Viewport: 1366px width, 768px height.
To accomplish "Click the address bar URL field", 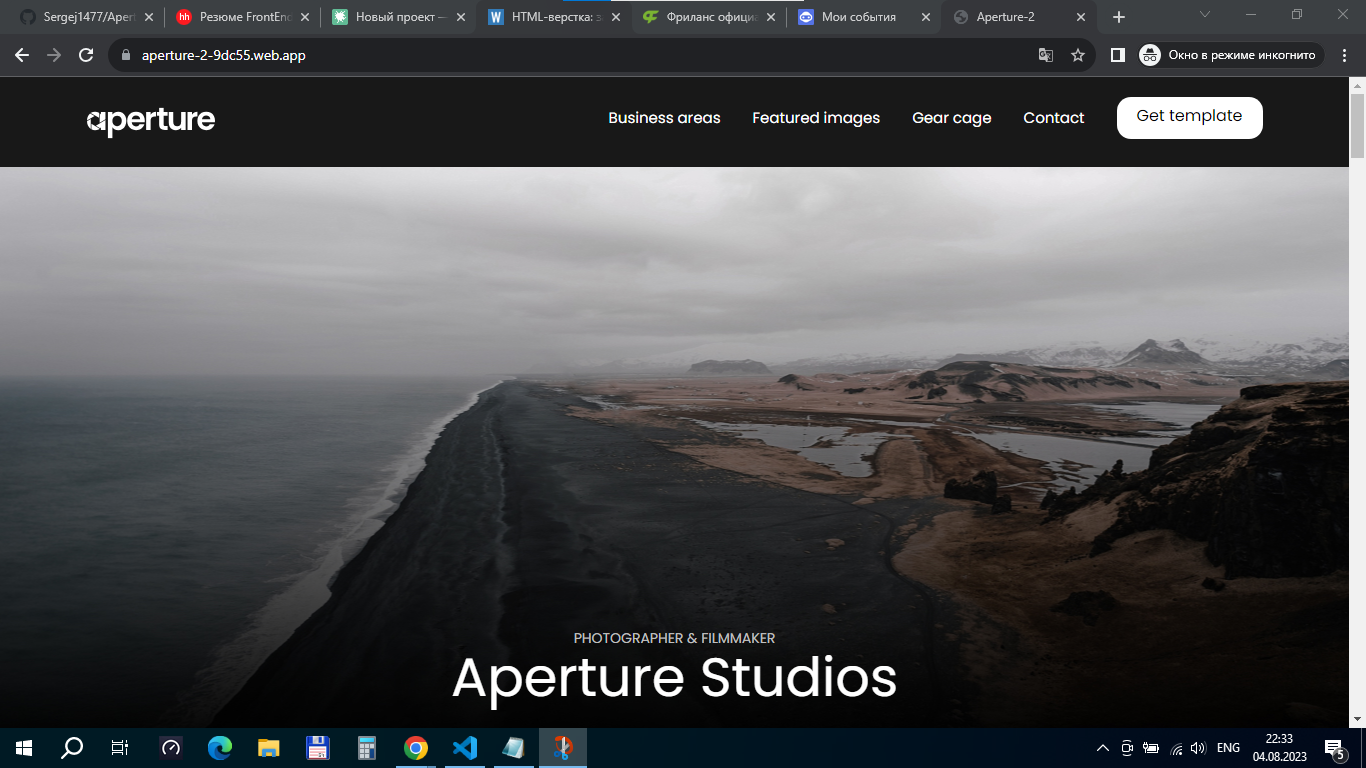I will coord(580,55).
